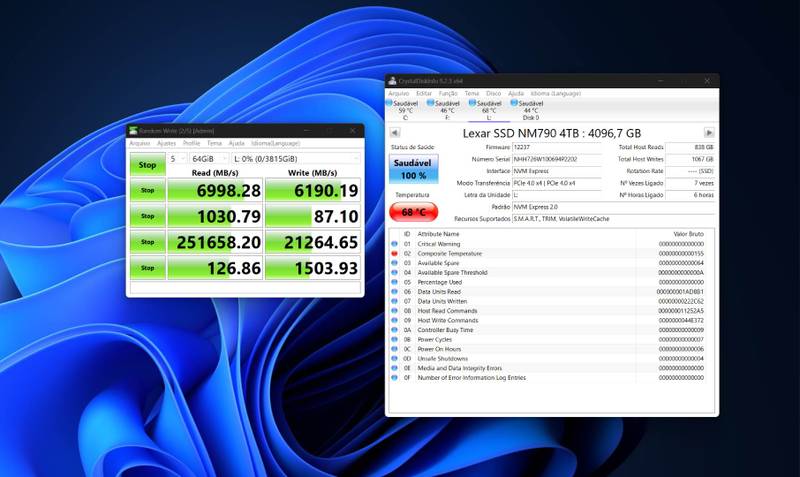800x477 pixels.
Task: Click the status dot for Data Units Written
Action: click(394, 302)
